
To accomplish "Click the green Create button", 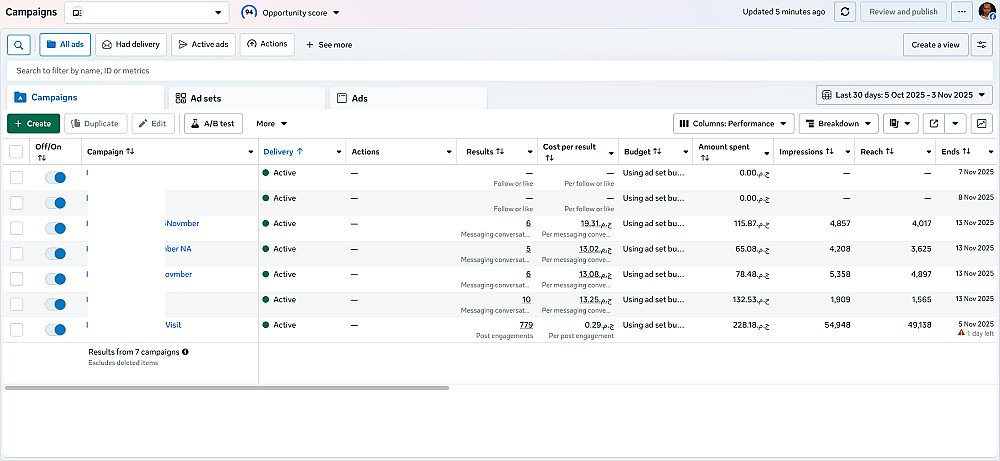I will pos(33,124).
